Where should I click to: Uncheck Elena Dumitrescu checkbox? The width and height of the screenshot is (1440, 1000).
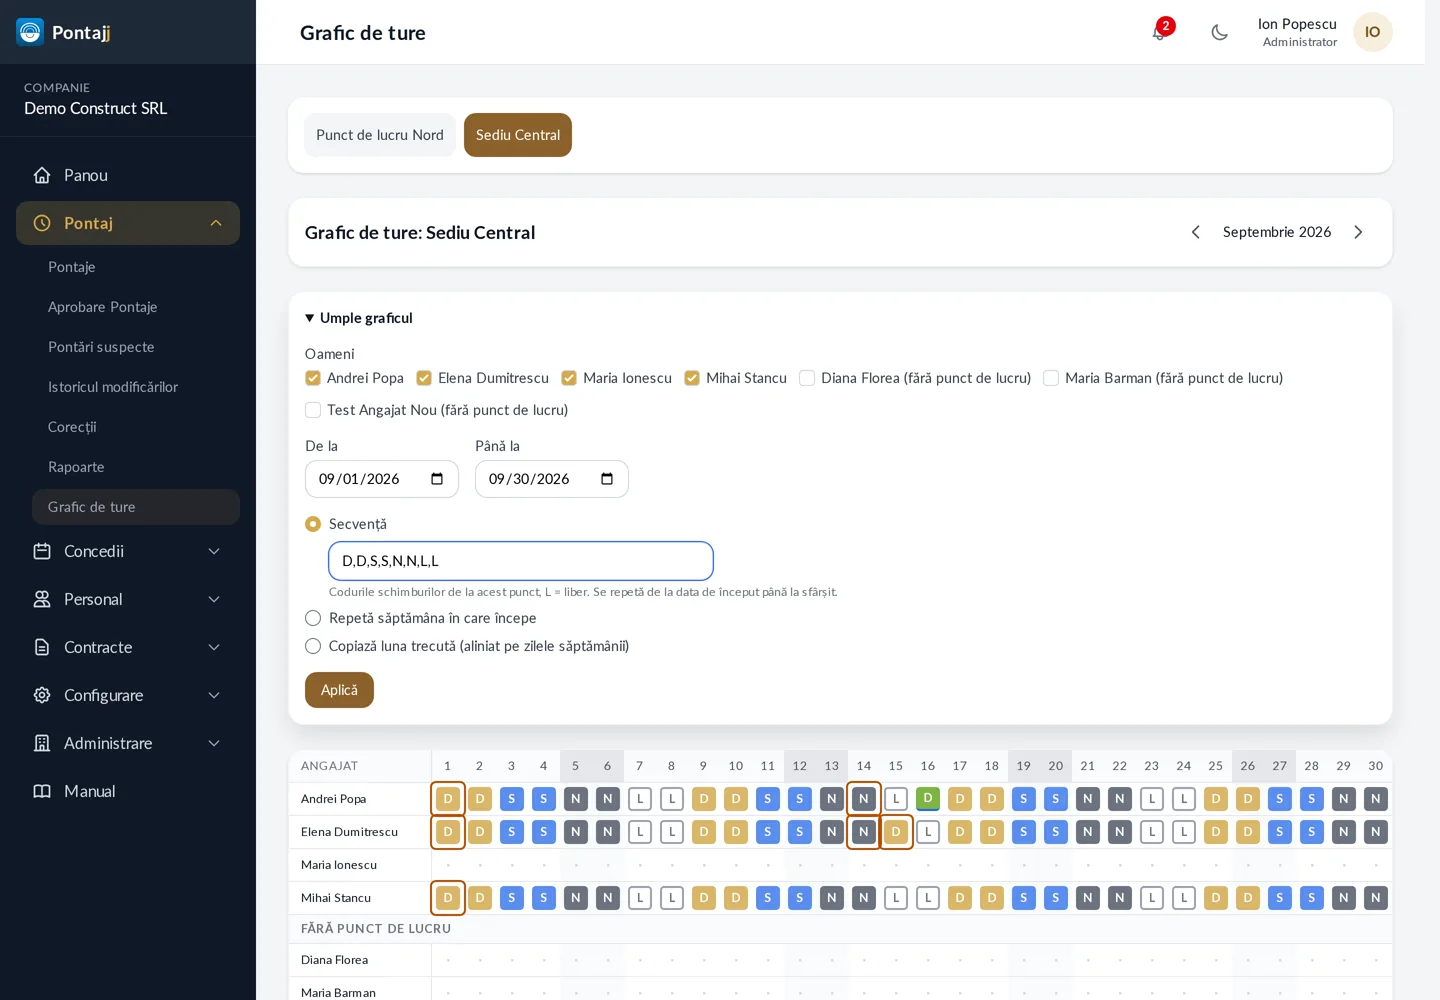(424, 378)
